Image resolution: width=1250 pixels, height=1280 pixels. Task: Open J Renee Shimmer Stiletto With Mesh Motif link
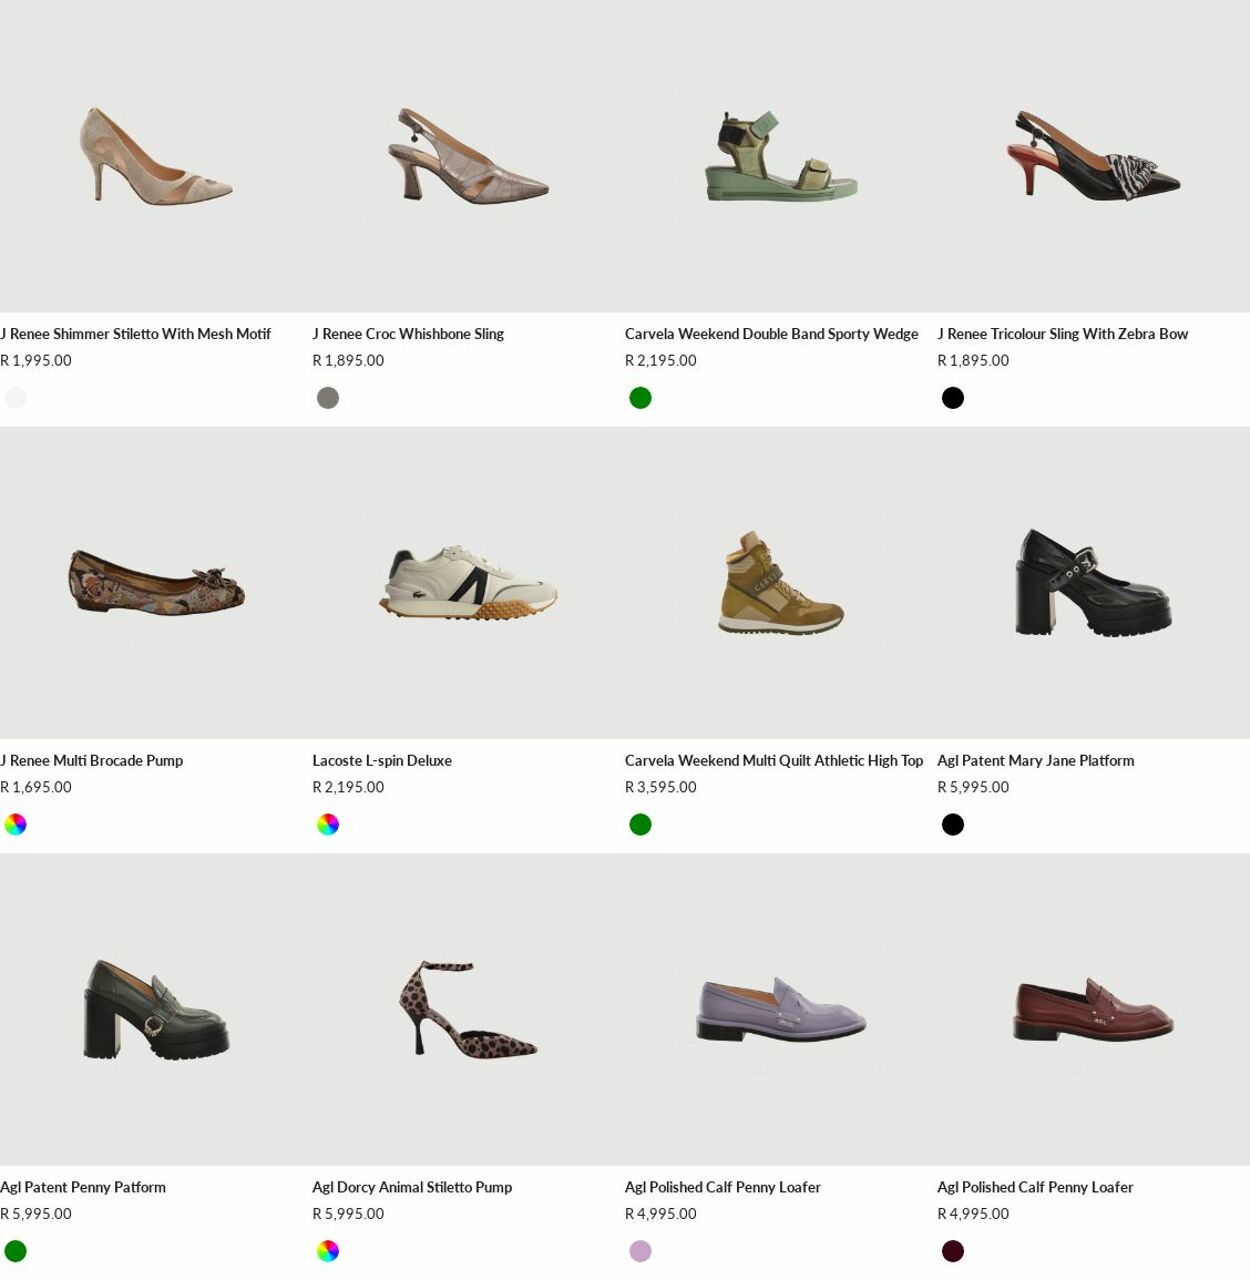(x=135, y=334)
